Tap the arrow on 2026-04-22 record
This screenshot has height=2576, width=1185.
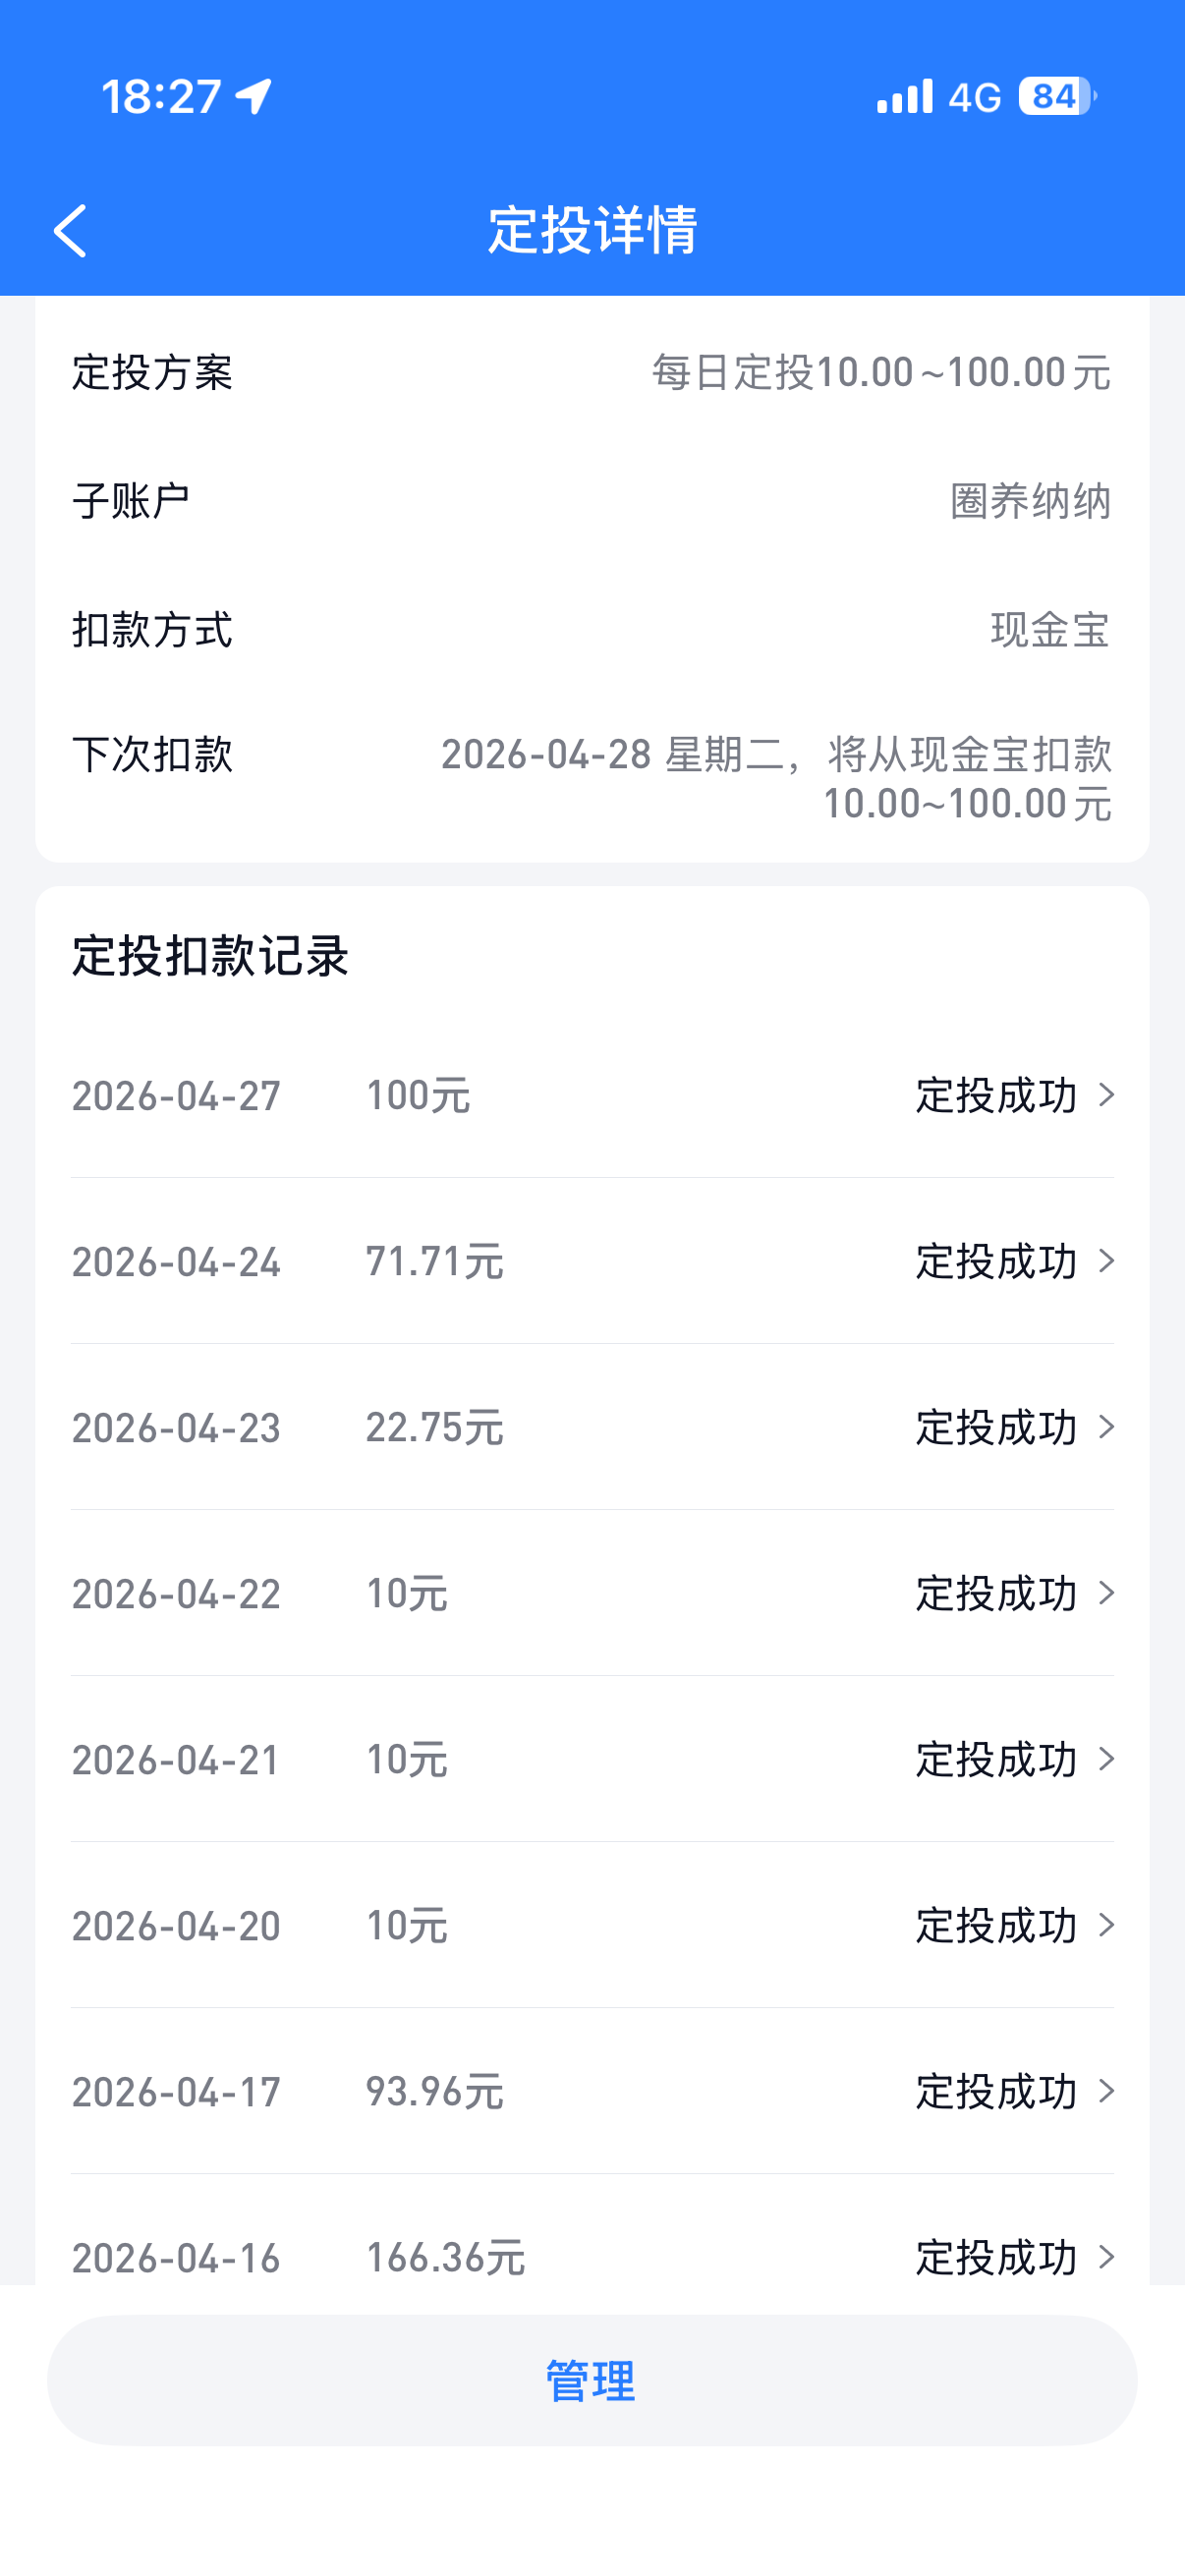(x=1106, y=1593)
